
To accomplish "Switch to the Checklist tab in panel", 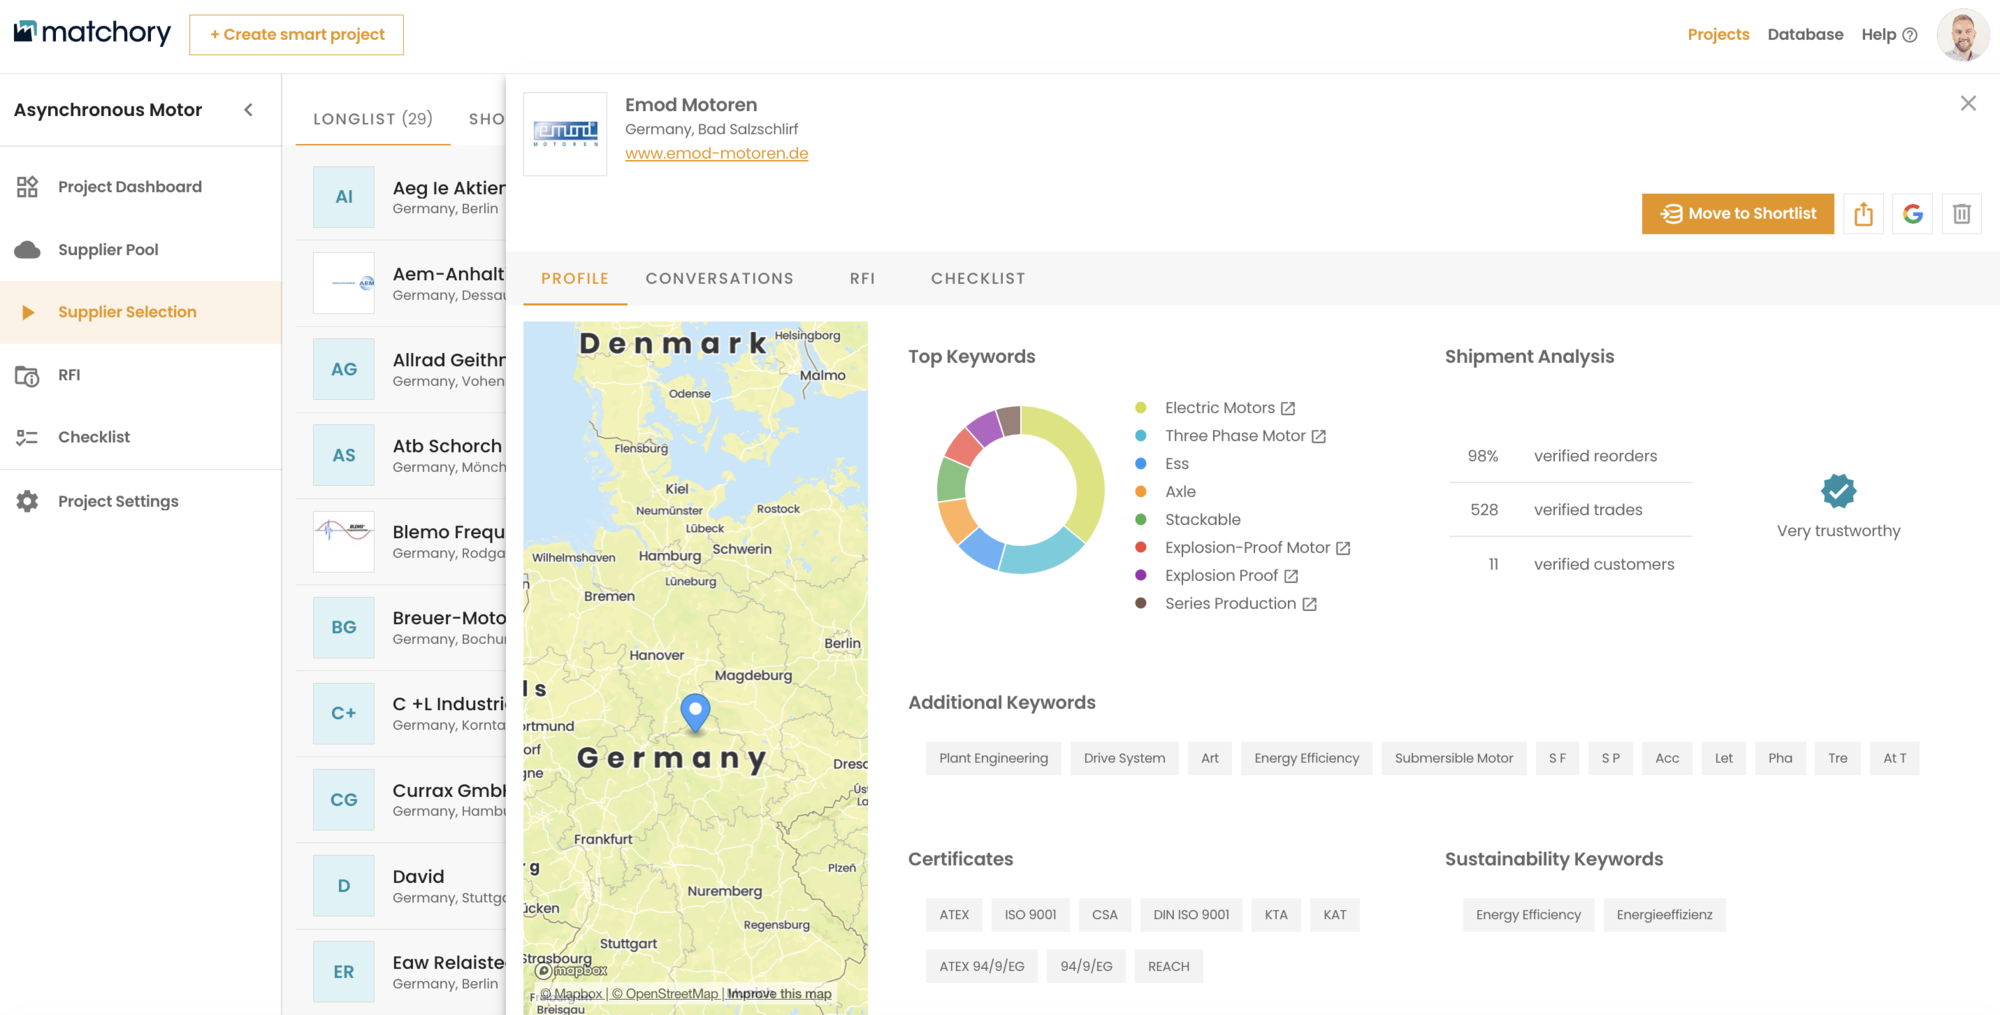I will (978, 279).
